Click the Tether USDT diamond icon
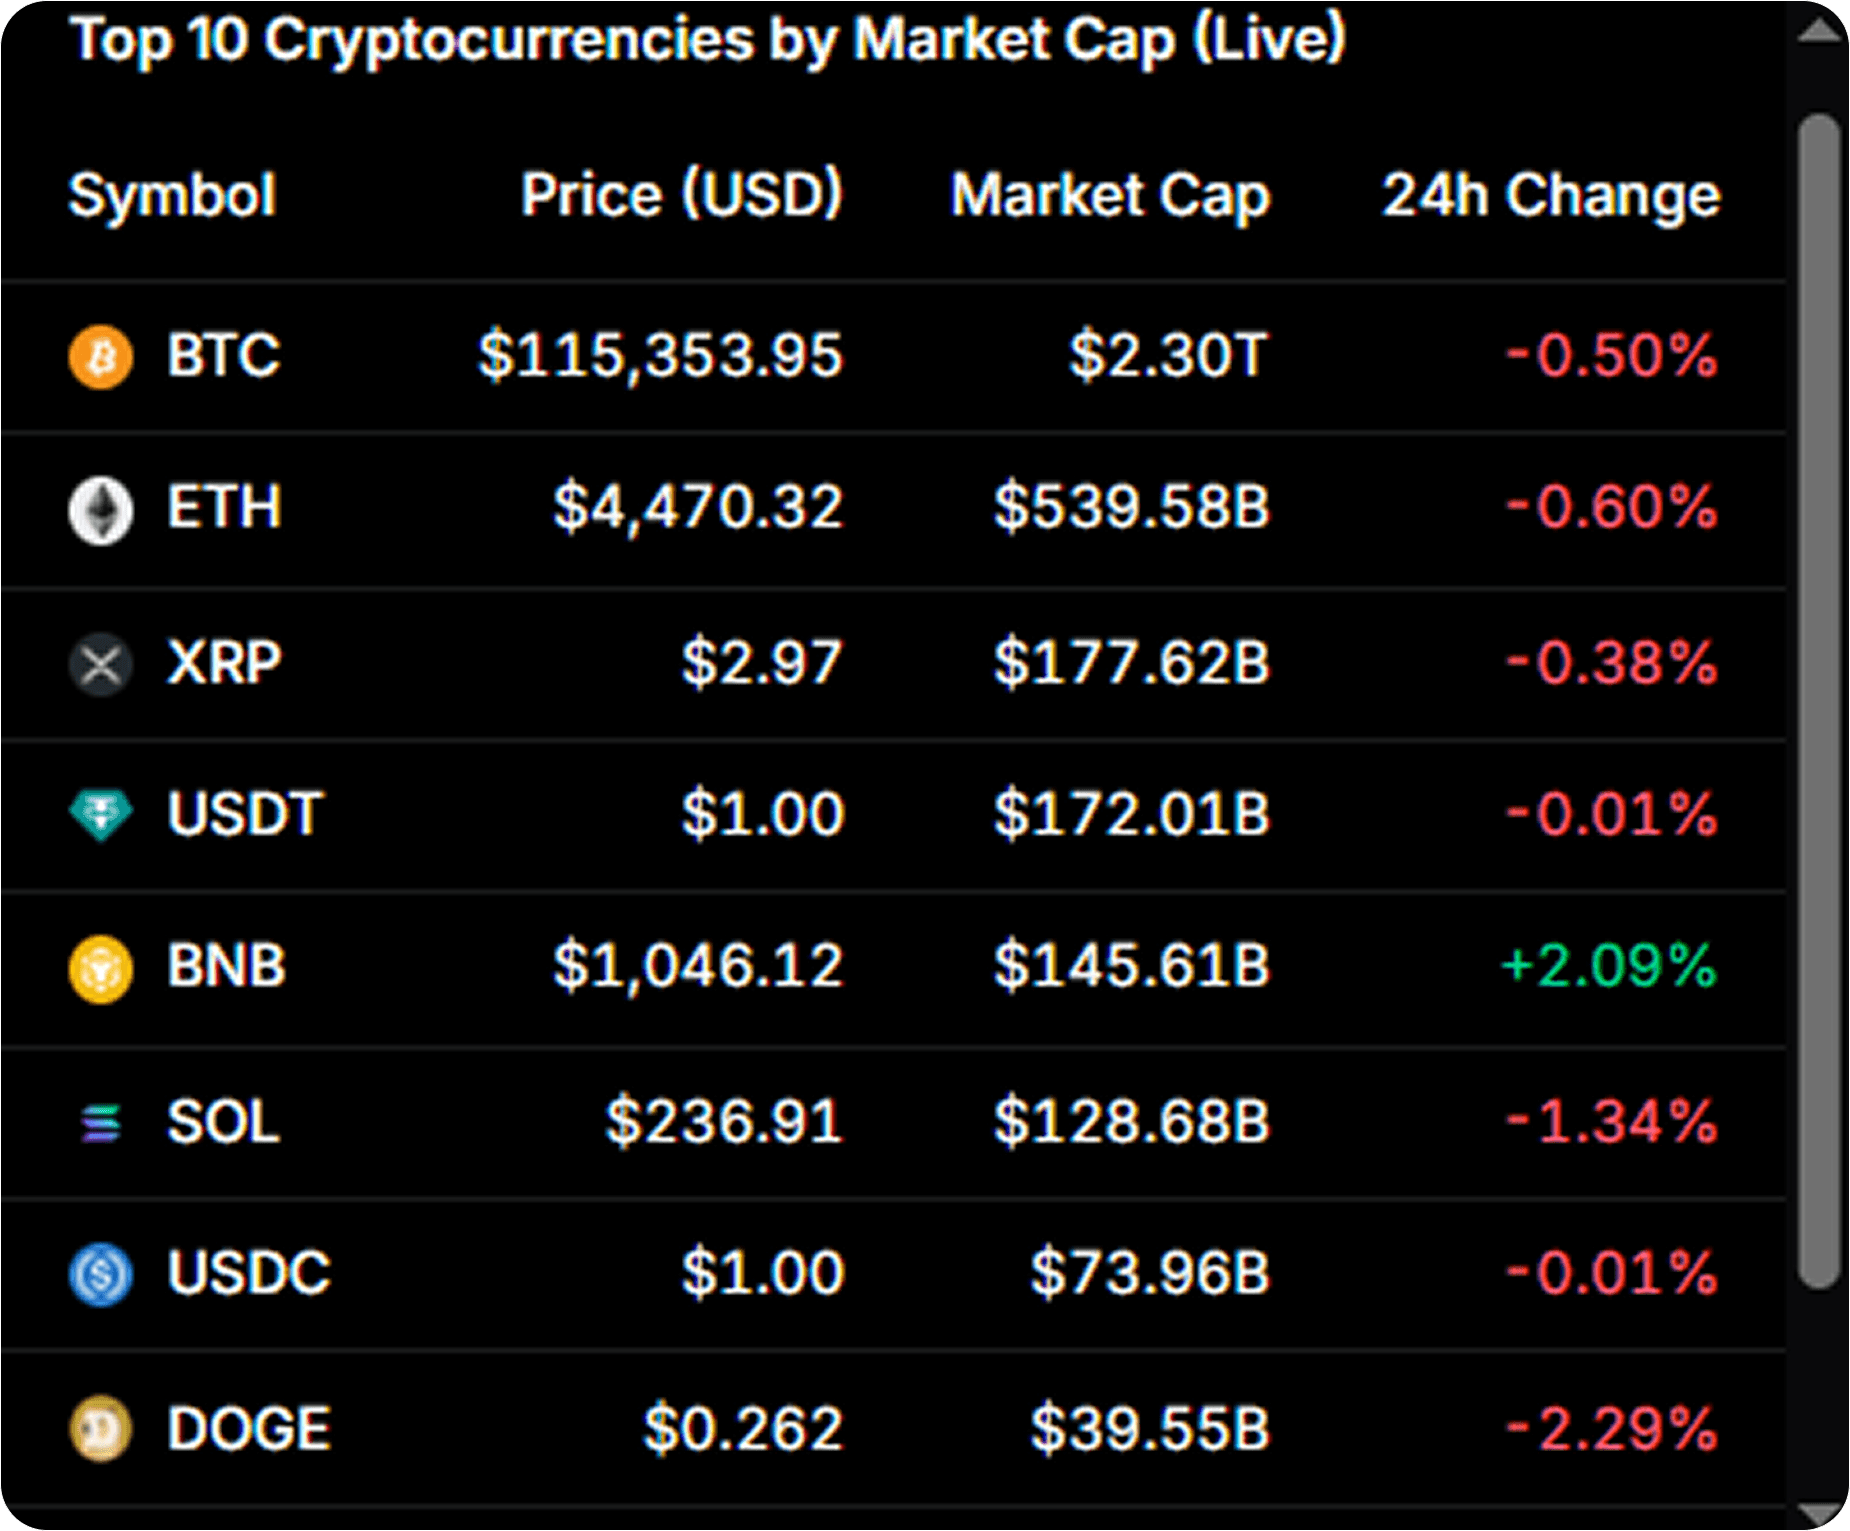 100,815
